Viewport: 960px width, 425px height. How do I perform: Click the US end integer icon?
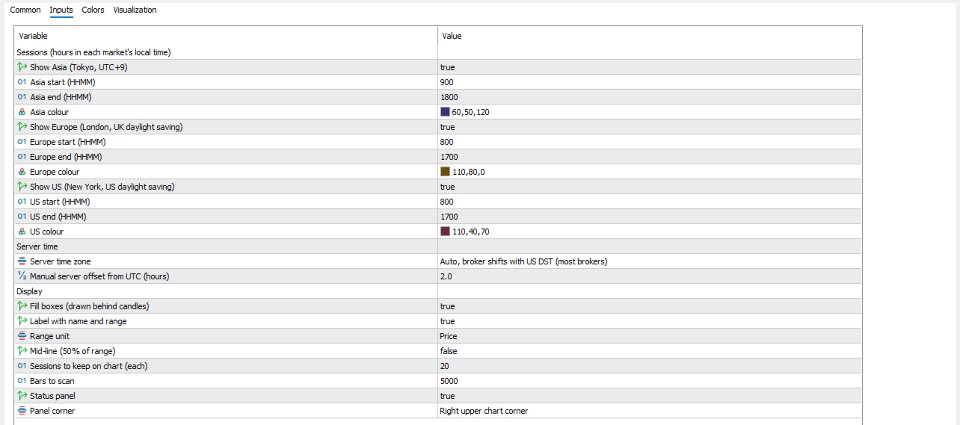tap(23, 217)
